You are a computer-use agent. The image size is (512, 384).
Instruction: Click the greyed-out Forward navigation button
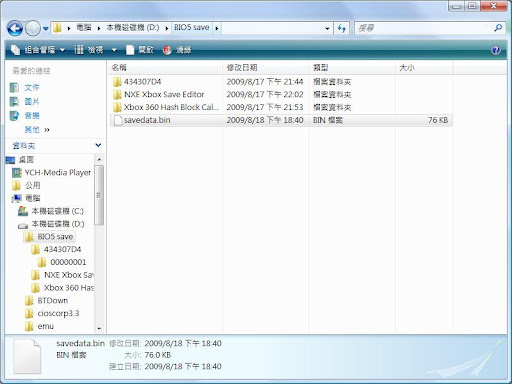[33, 28]
